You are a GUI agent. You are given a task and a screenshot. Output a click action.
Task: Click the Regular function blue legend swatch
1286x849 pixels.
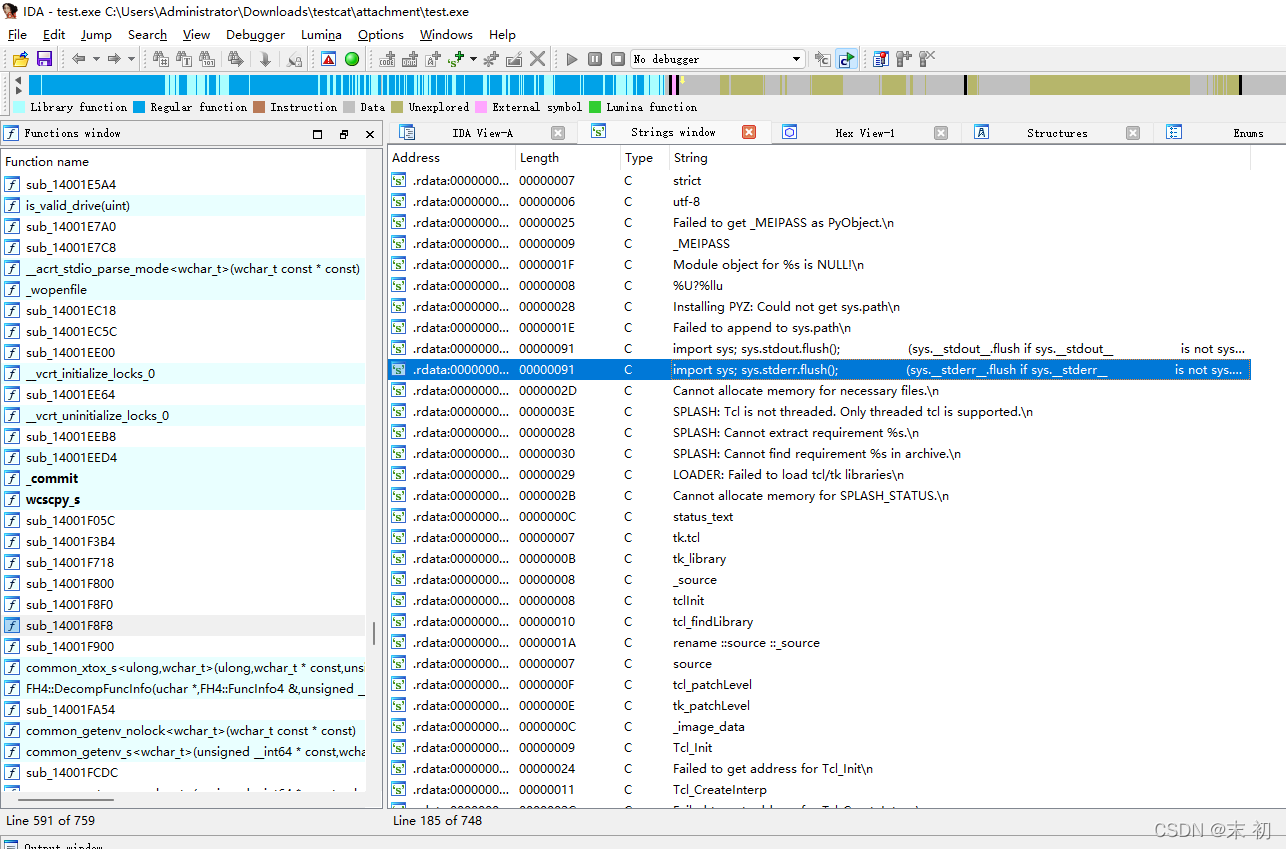tap(139, 107)
